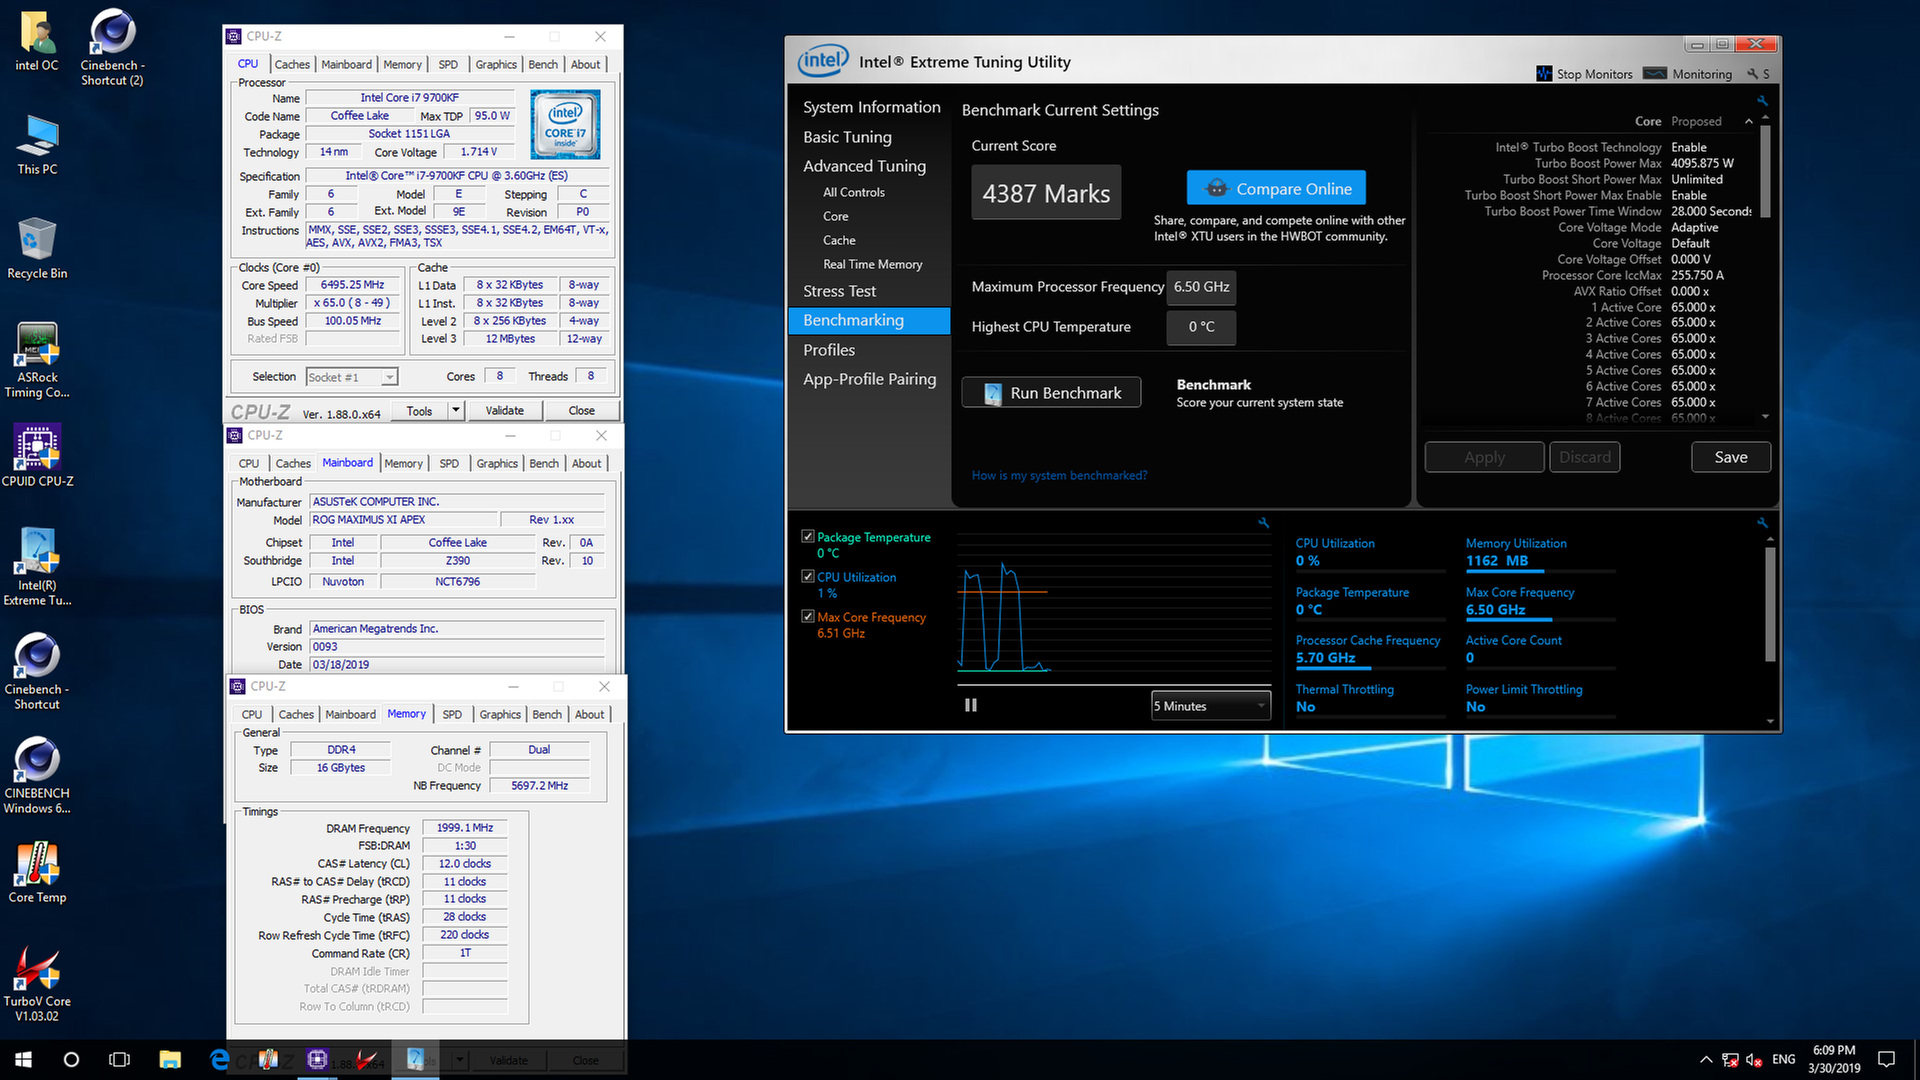Toggle Max Core Frequency graph checkbox
Image resolution: width=1920 pixels, height=1080 pixels.
tap(808, 617)
